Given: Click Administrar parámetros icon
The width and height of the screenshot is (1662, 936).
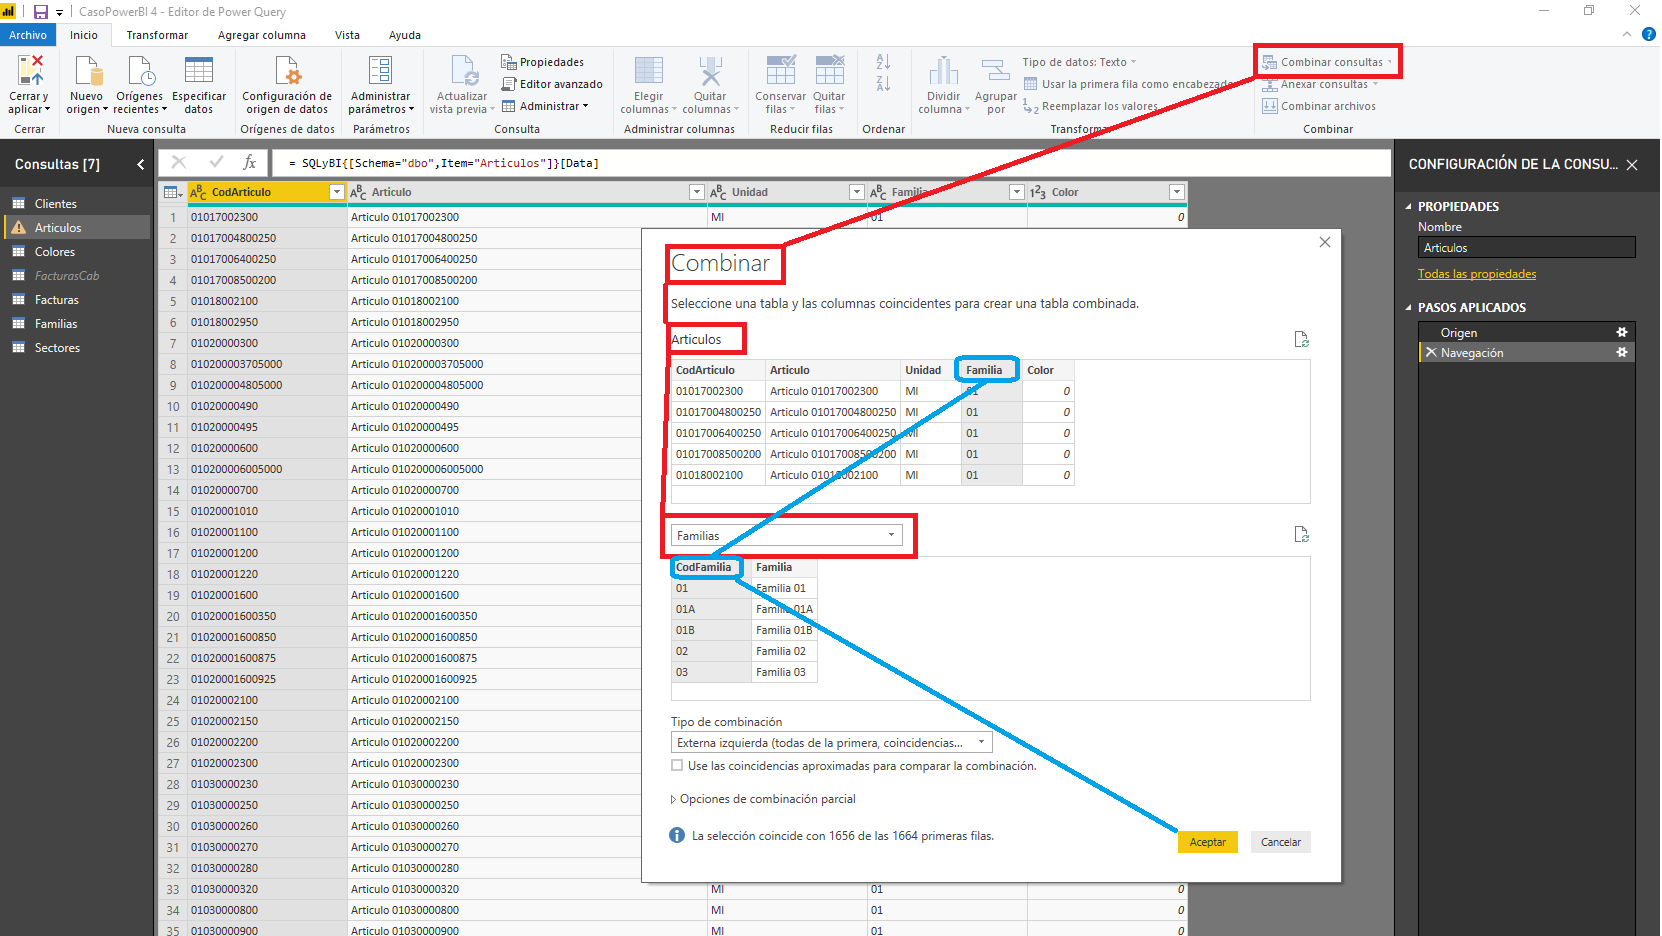Looking at the screenshot, I should (380, 71).
